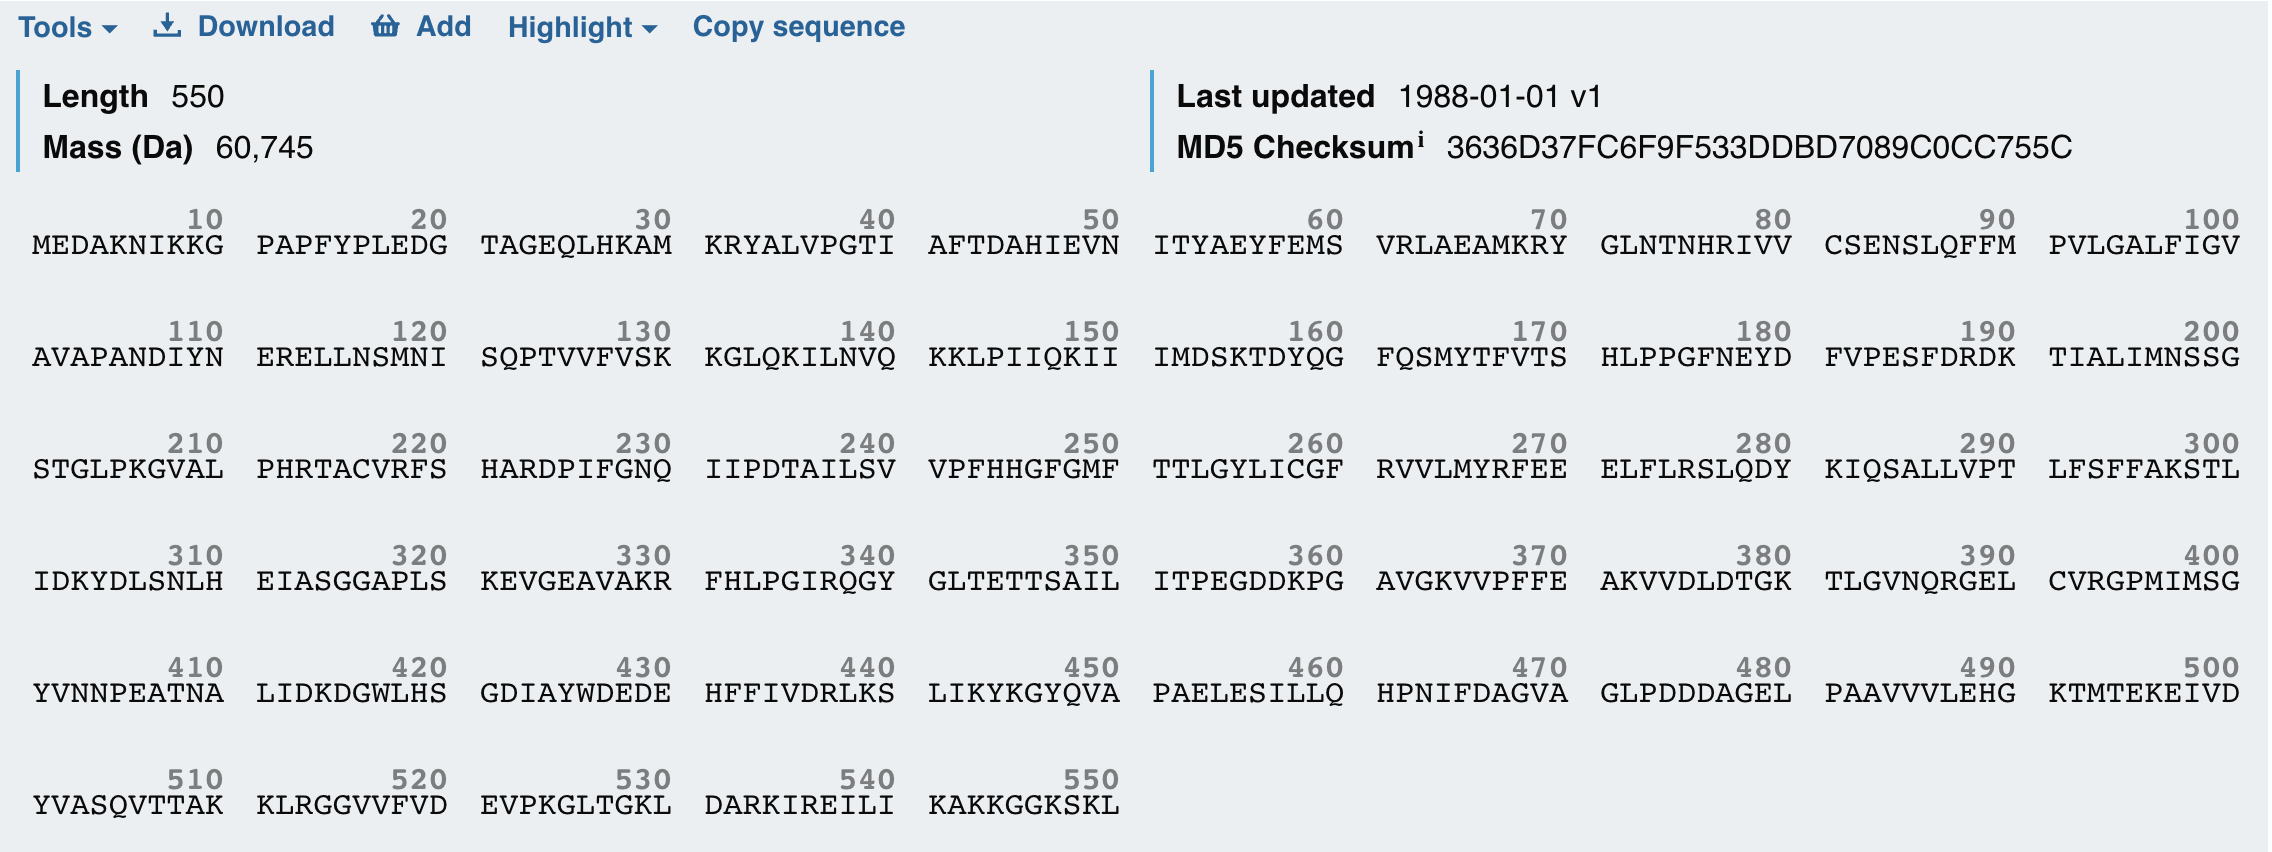
Task: Select the download tray icon in the toolbar
Action: coord(166,26)
